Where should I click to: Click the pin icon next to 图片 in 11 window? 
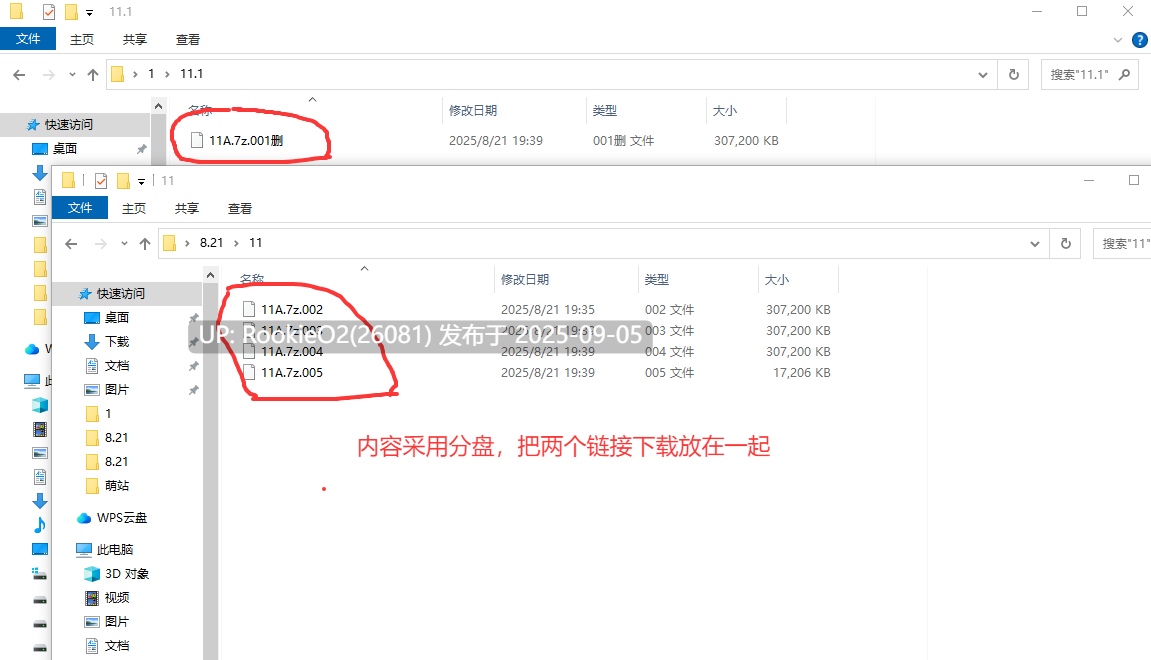[193, 391]
